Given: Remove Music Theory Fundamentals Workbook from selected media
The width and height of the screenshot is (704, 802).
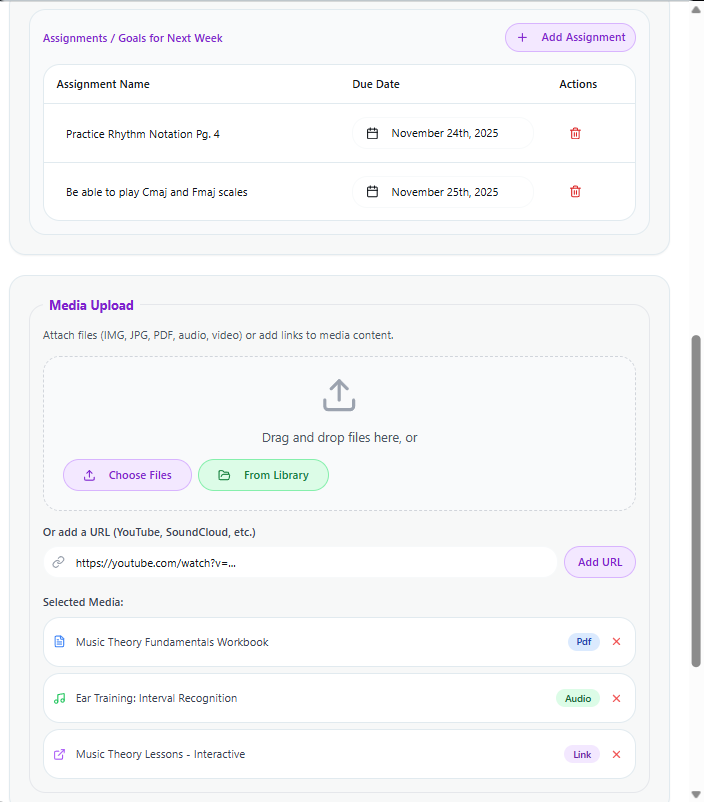Looking at the screenshot, I should [x=616, y=642].
